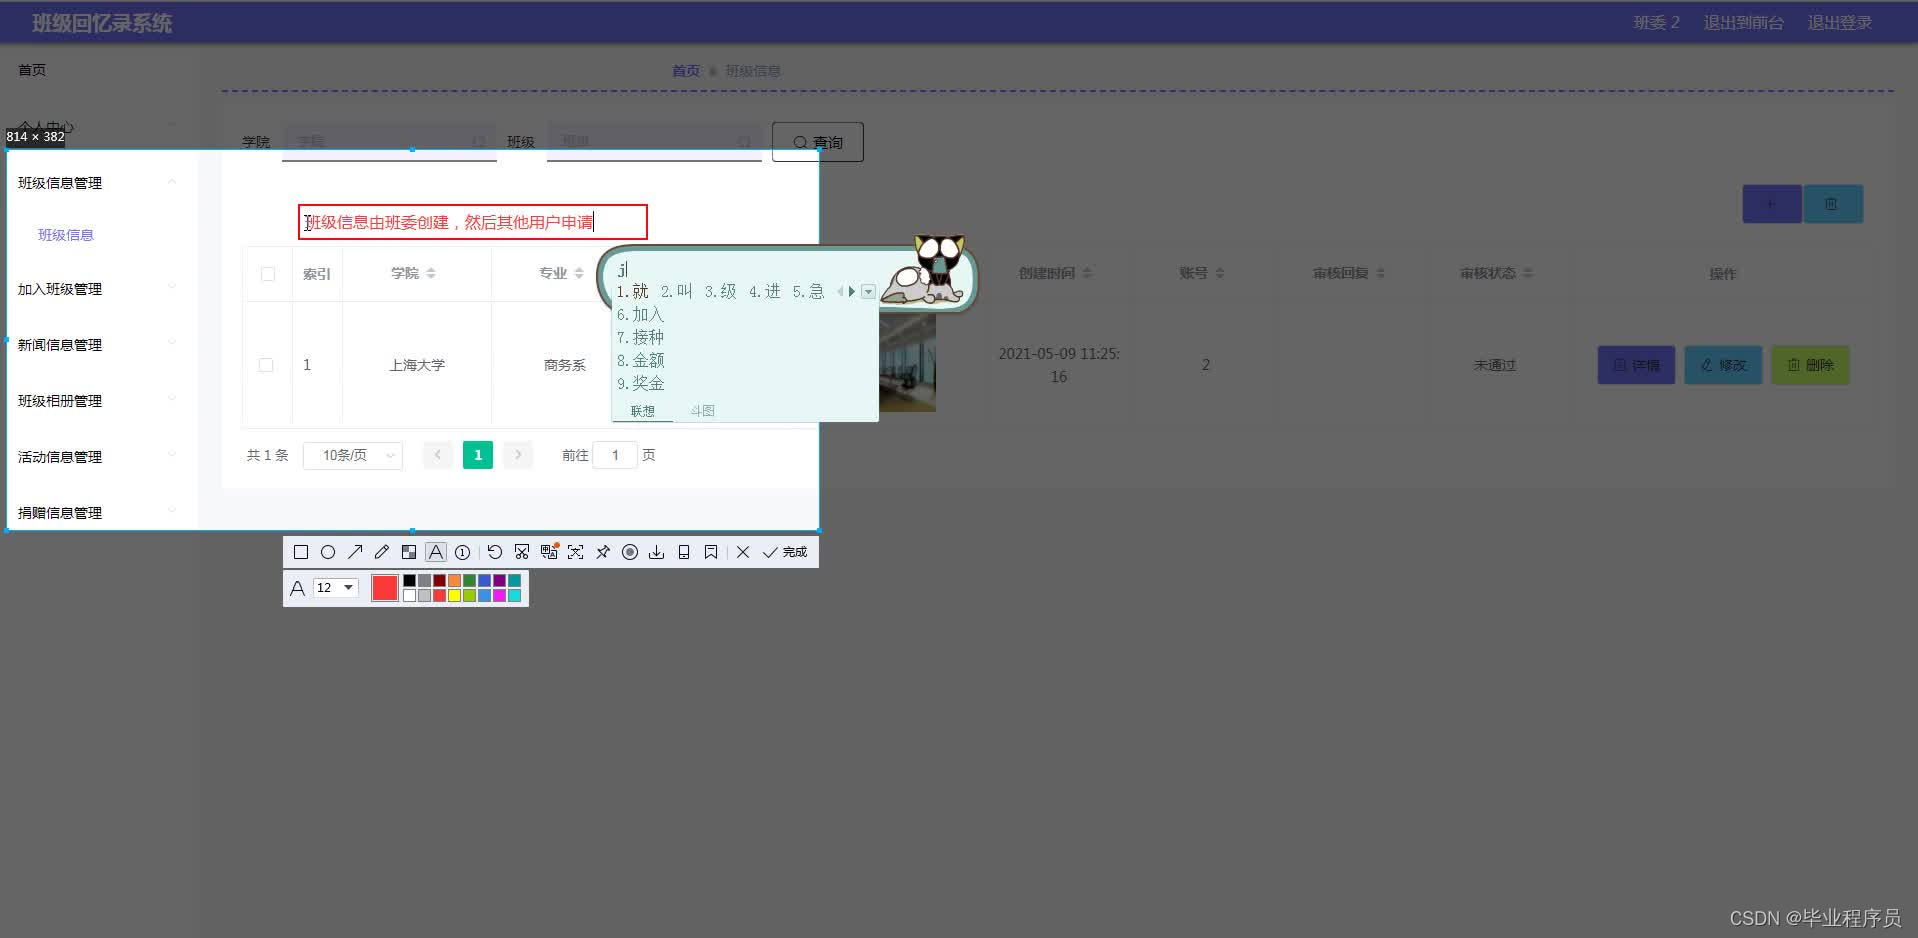
Task: Click the purple add record button
Action: [x=1771, y=204]
